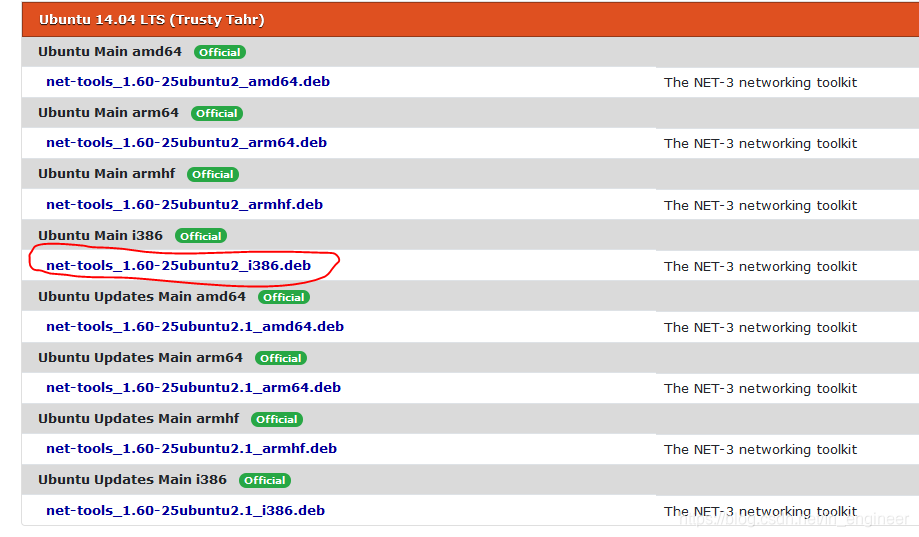Select the 'Ubuntu Updates Main arm64' heading

point(140,358)
